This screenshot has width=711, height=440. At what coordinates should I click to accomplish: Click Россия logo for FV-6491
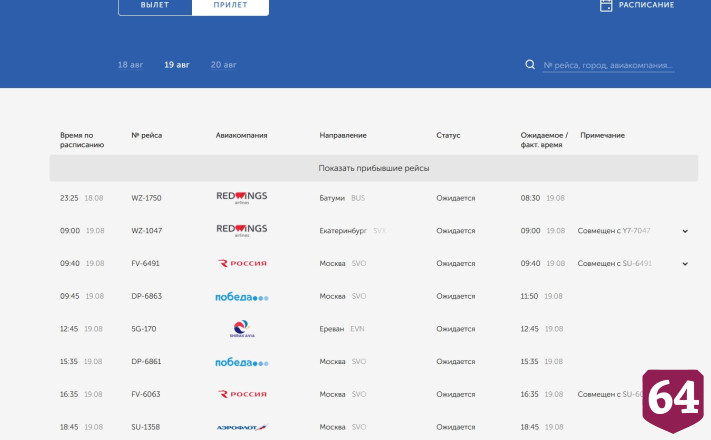coord(242,263)
